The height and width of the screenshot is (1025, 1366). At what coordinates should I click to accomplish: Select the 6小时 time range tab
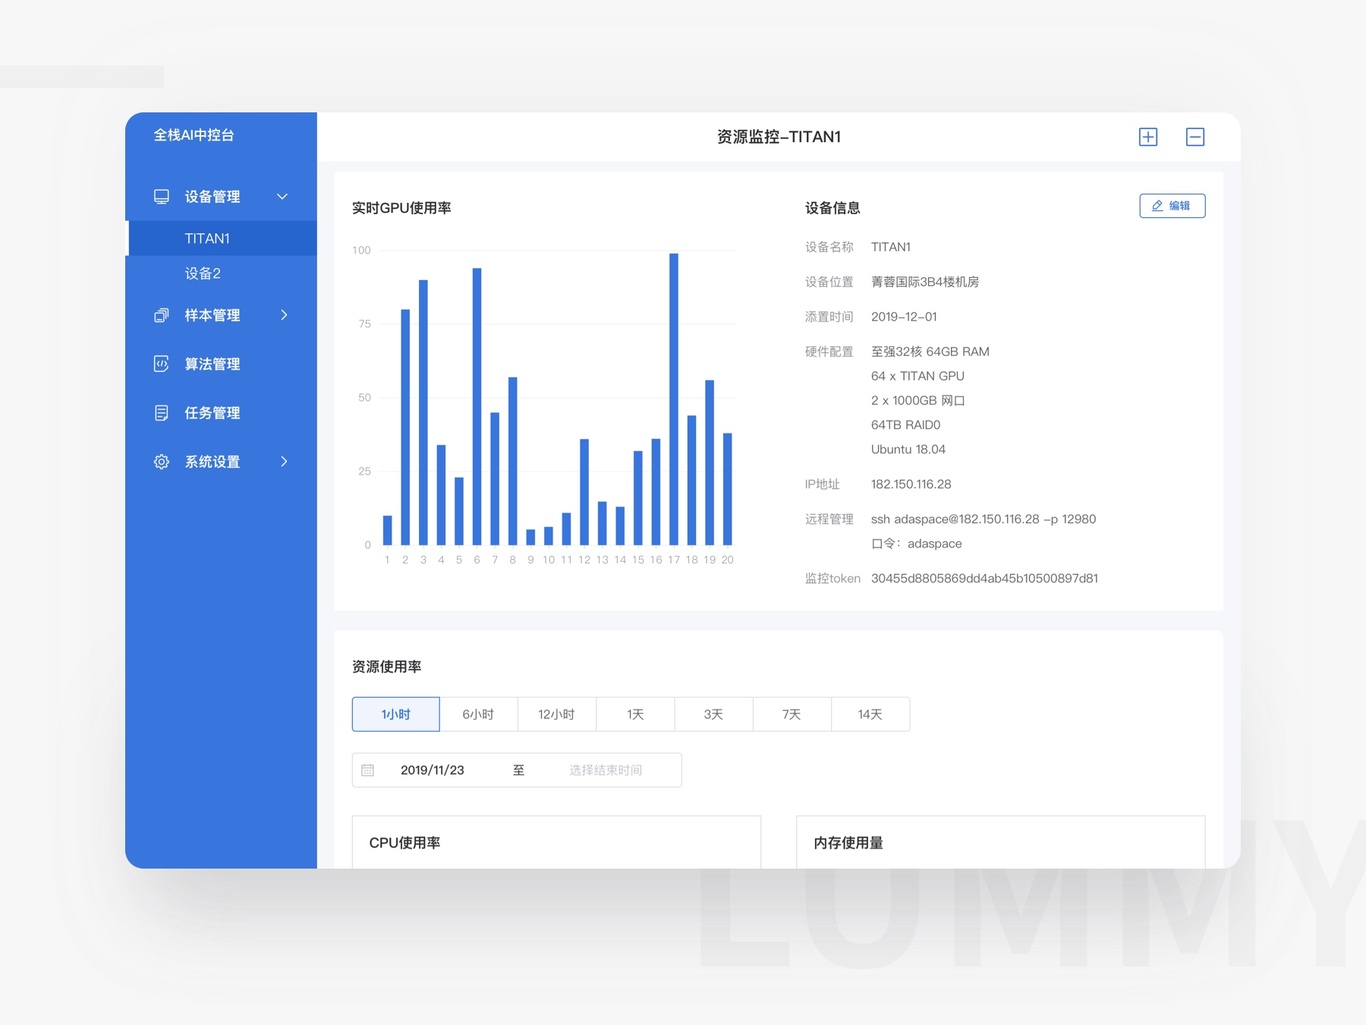point(478,714)
